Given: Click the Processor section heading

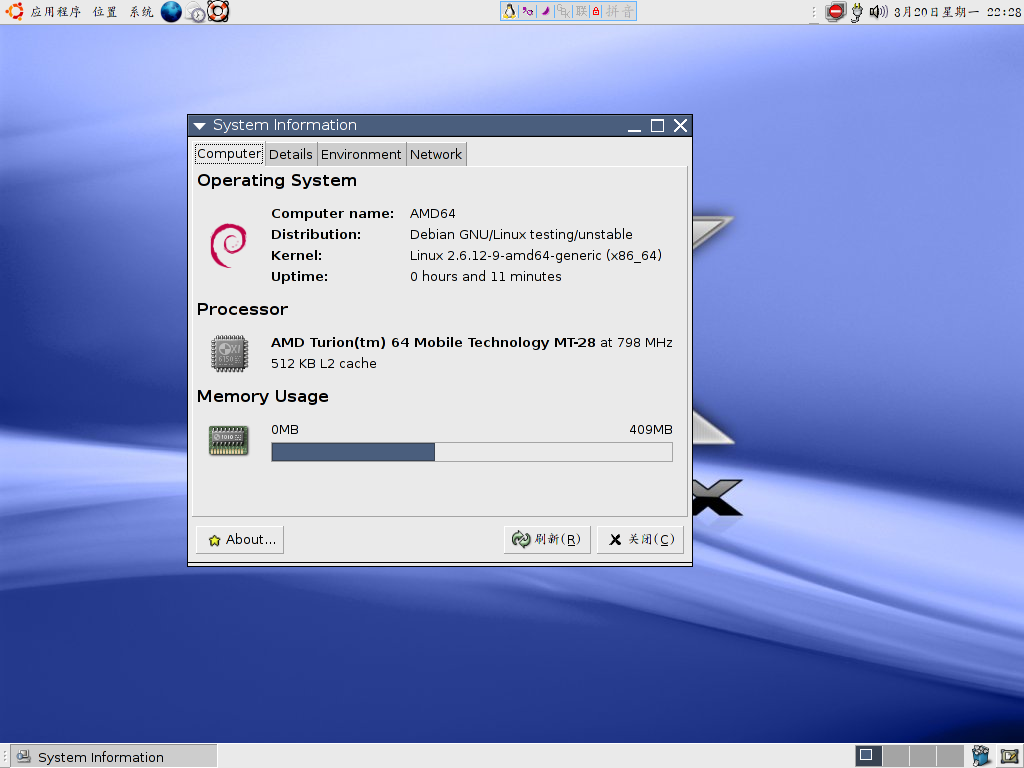Looking at the screenshot, I should tap(242, 310).
